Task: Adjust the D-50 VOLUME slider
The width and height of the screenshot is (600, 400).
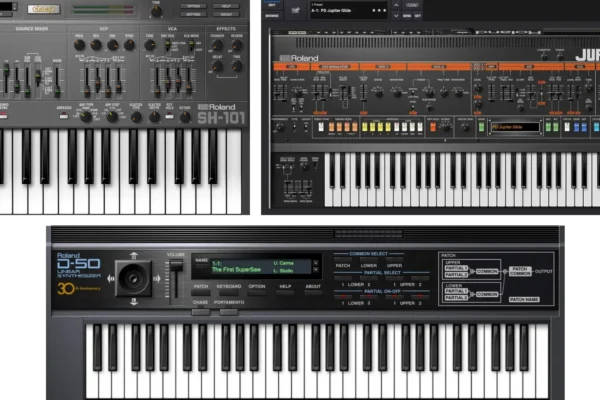Action: point(176,265)
